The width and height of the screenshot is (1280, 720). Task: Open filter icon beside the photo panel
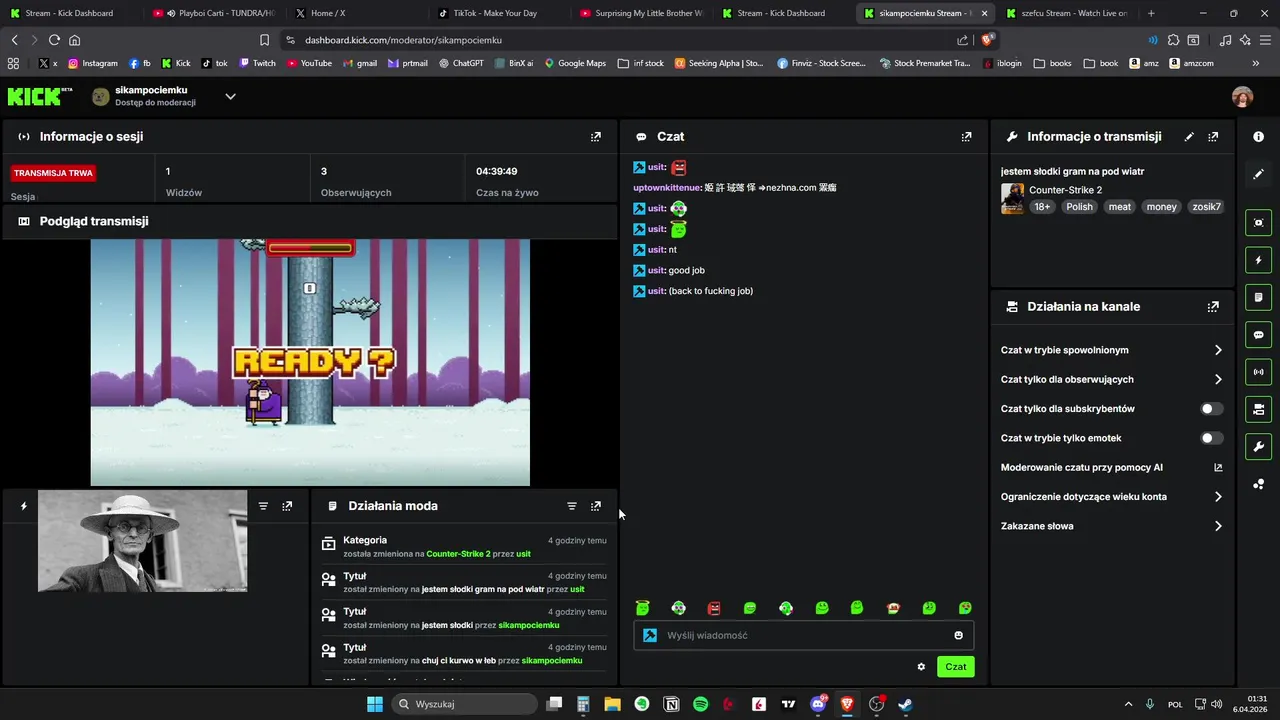pyautogui.click(x=263, y=506)
